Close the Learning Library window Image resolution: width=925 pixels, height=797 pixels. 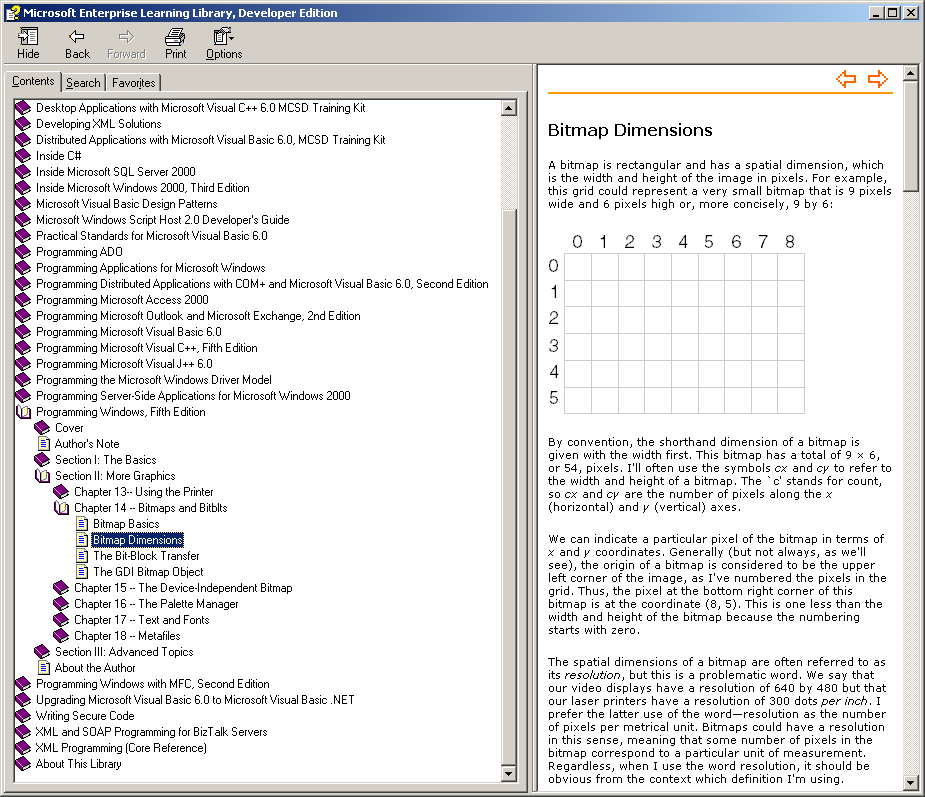910,12
